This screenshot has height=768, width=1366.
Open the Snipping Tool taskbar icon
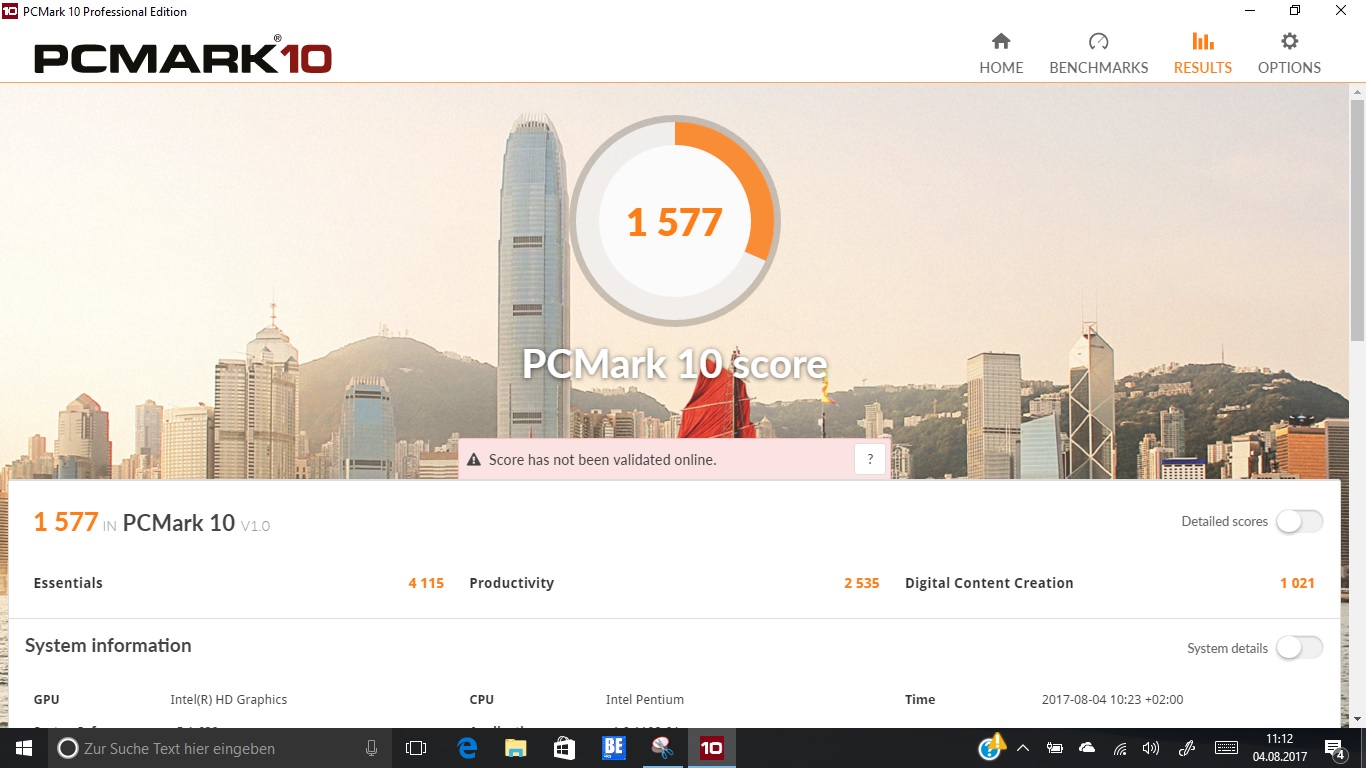(662, 748)
